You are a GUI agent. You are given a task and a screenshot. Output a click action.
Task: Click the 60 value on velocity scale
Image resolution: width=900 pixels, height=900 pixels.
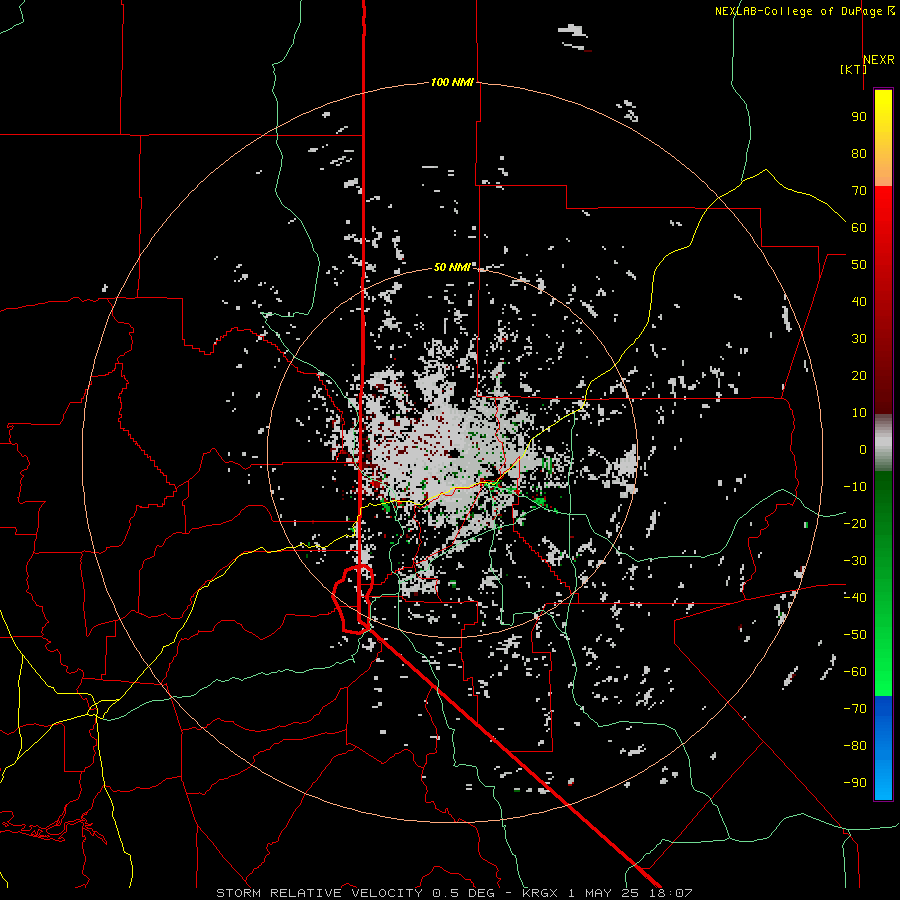[x=859, y=228]
